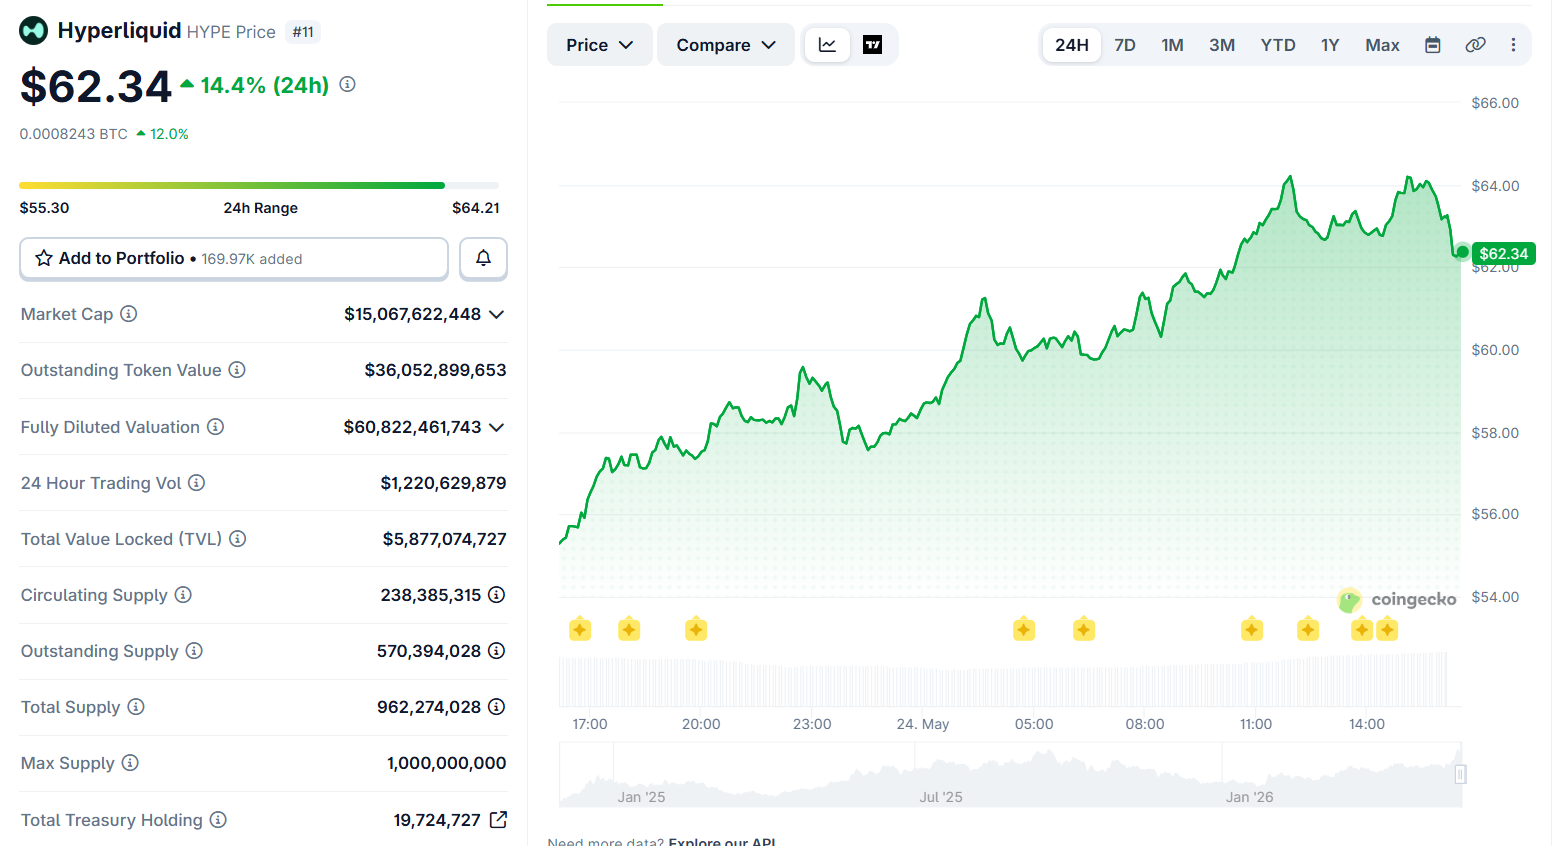The width and height of the screenshot is (1561, 846).
Task: Click the #11 rank badge
Action: point(303,32)
